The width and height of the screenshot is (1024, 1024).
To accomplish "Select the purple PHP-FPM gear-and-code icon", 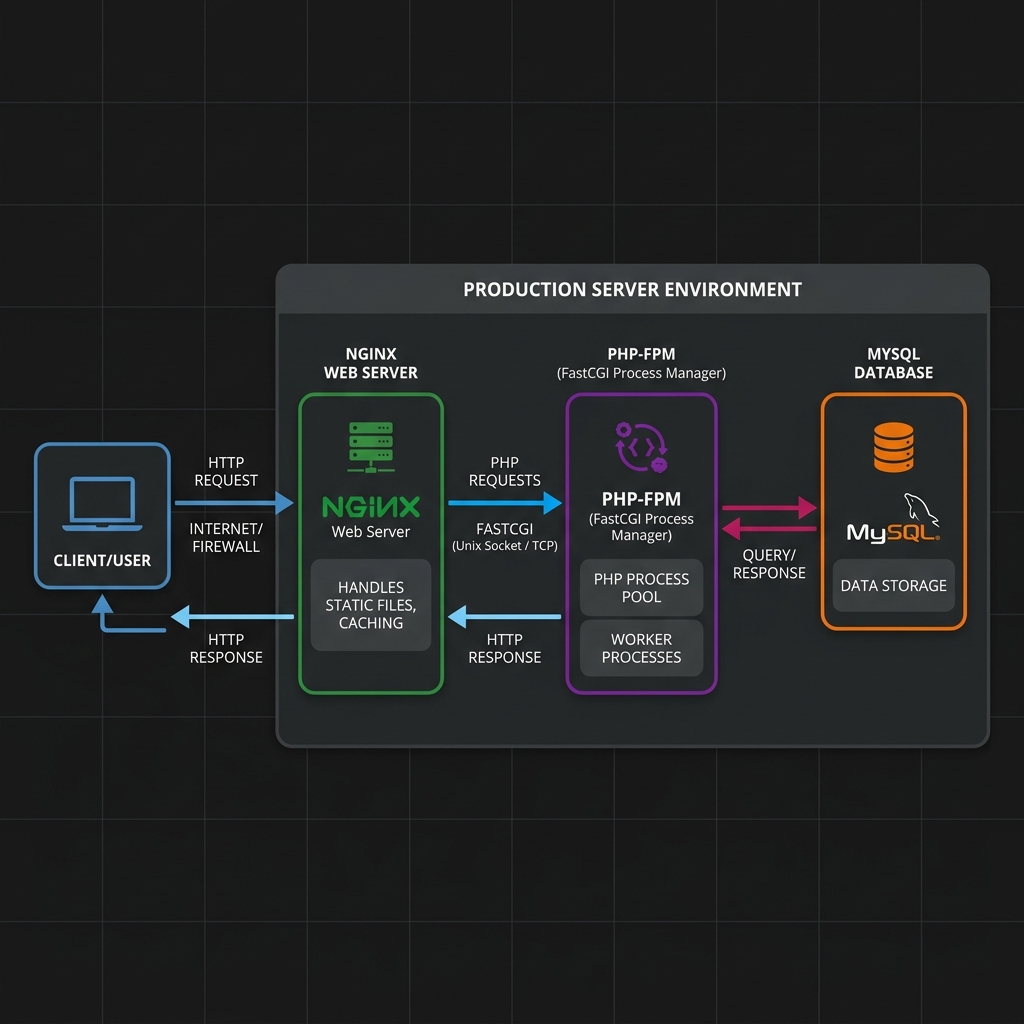I will [641, 447].
